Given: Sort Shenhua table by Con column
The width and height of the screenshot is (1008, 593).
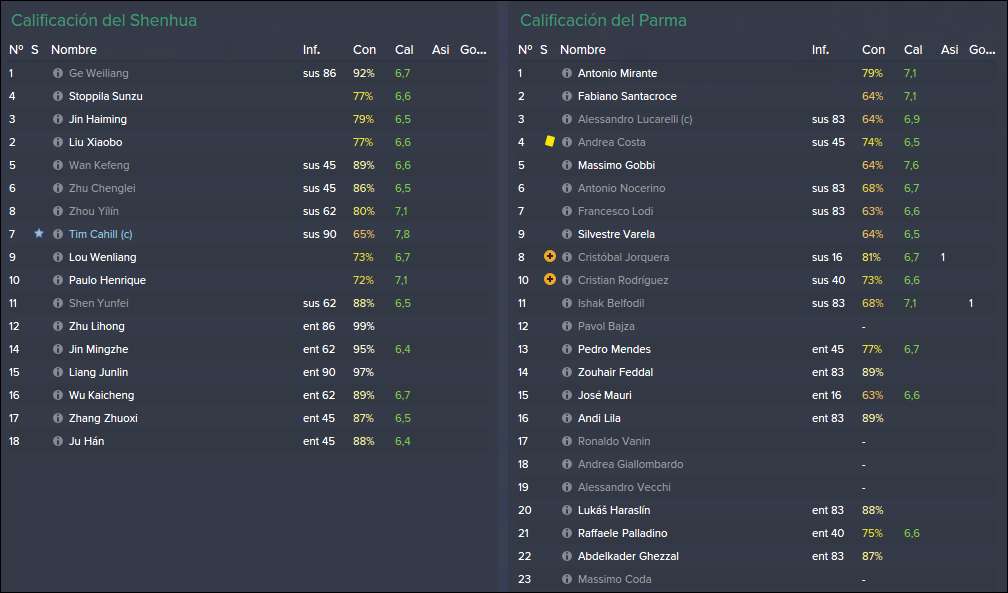Looking at the screenshot, I should coord(364,50).
